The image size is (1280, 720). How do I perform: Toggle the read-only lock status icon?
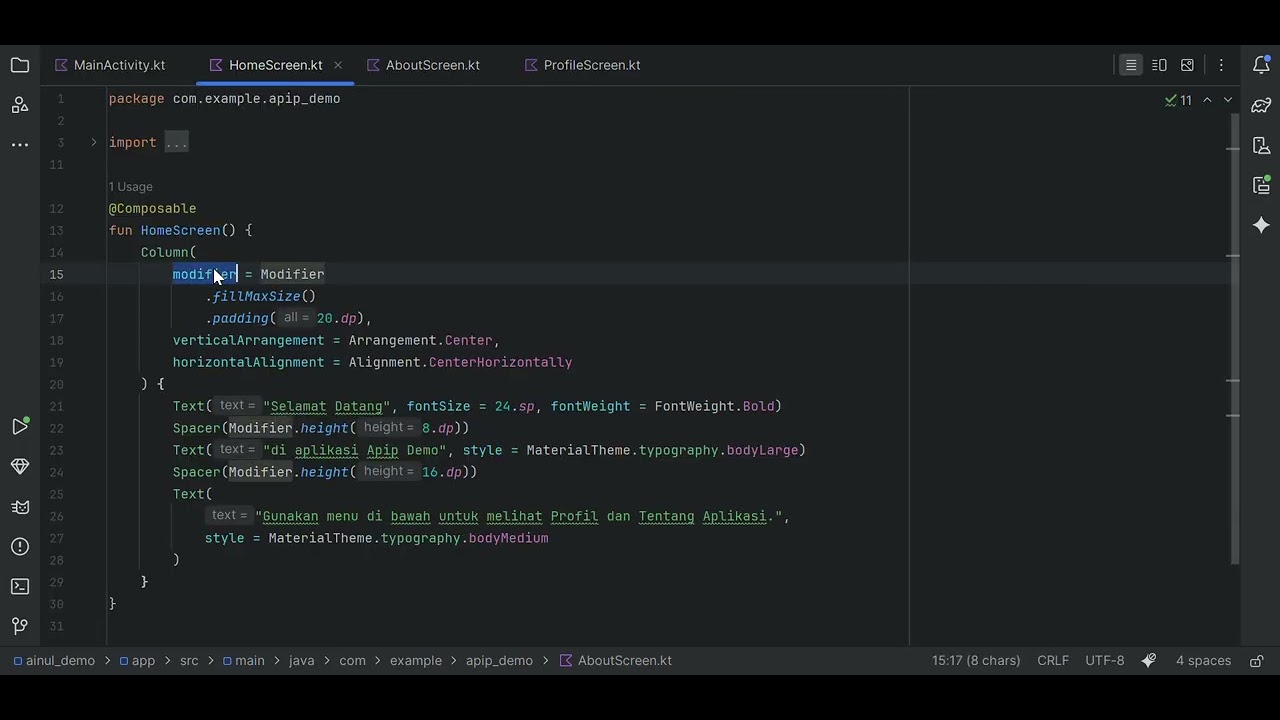1257,661
